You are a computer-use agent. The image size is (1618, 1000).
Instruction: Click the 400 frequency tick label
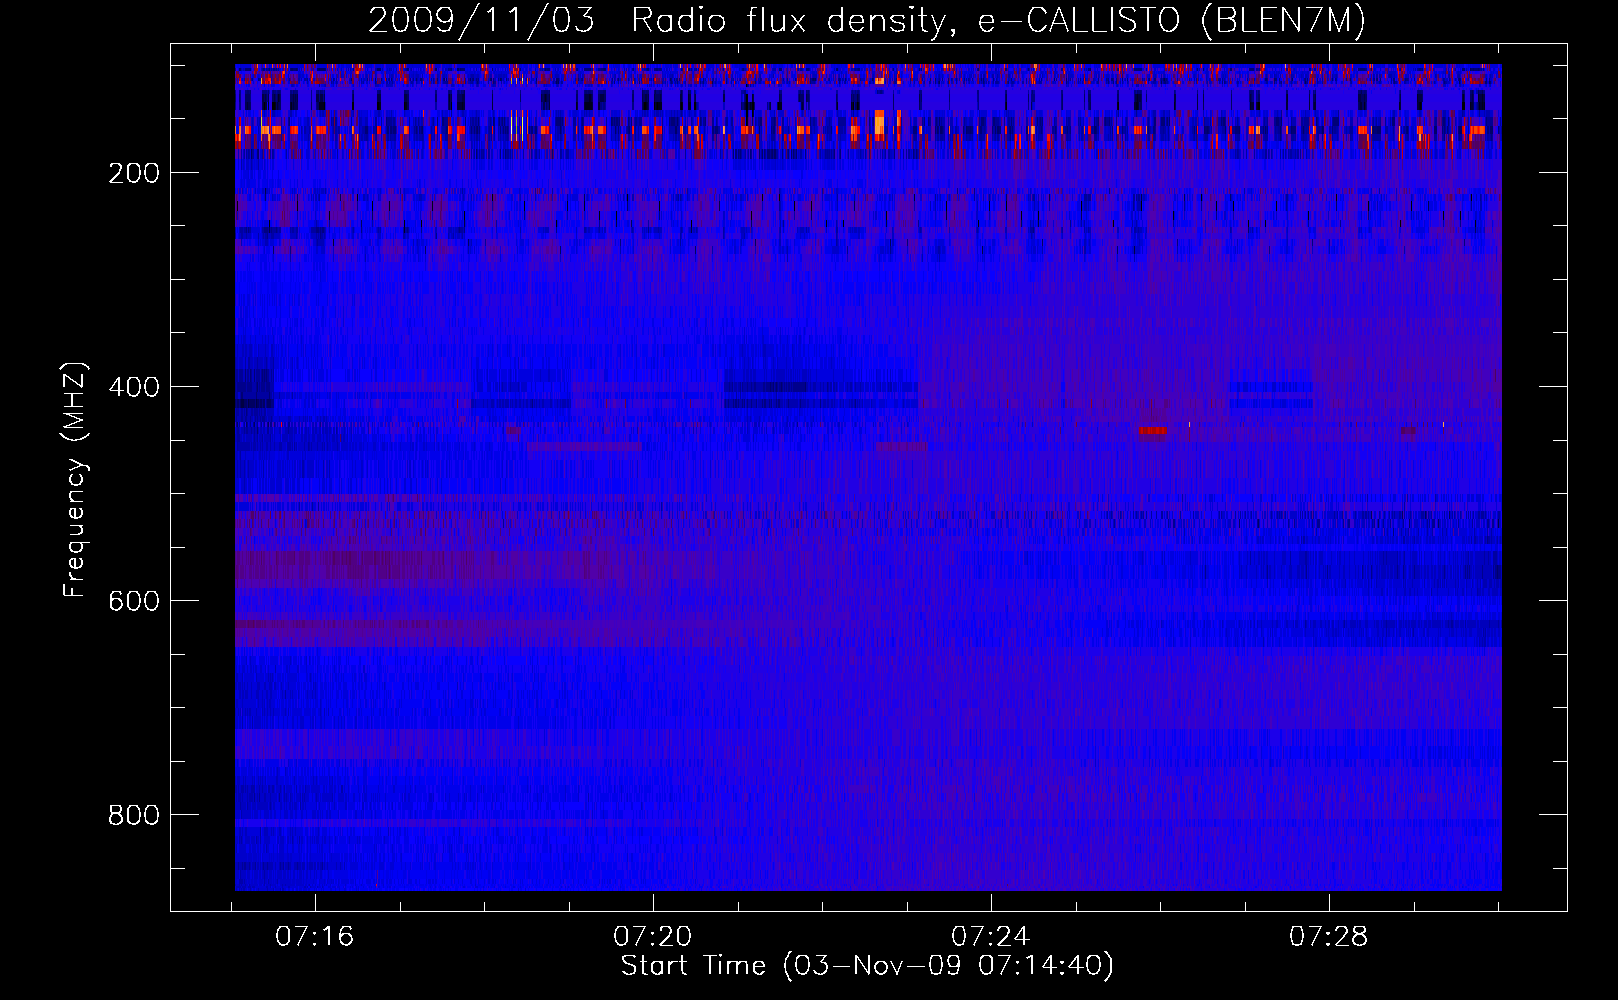point(134,387)
